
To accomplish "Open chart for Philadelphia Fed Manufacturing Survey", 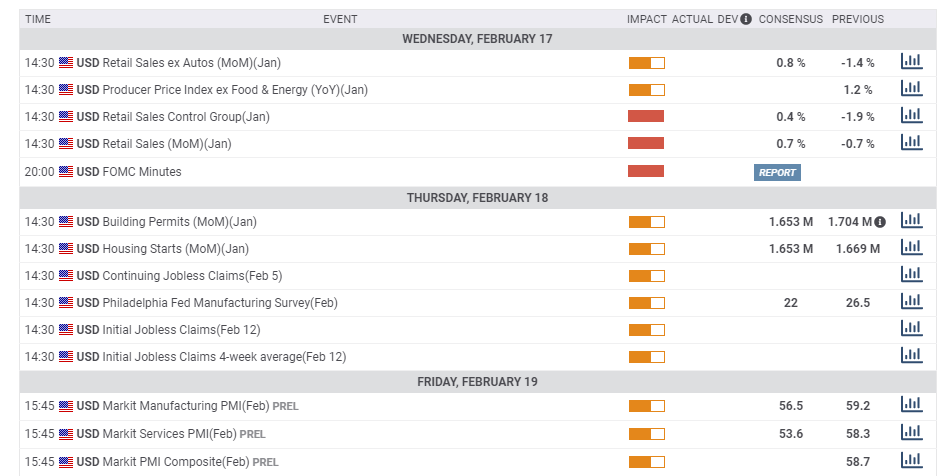I will tap(911, 302).
